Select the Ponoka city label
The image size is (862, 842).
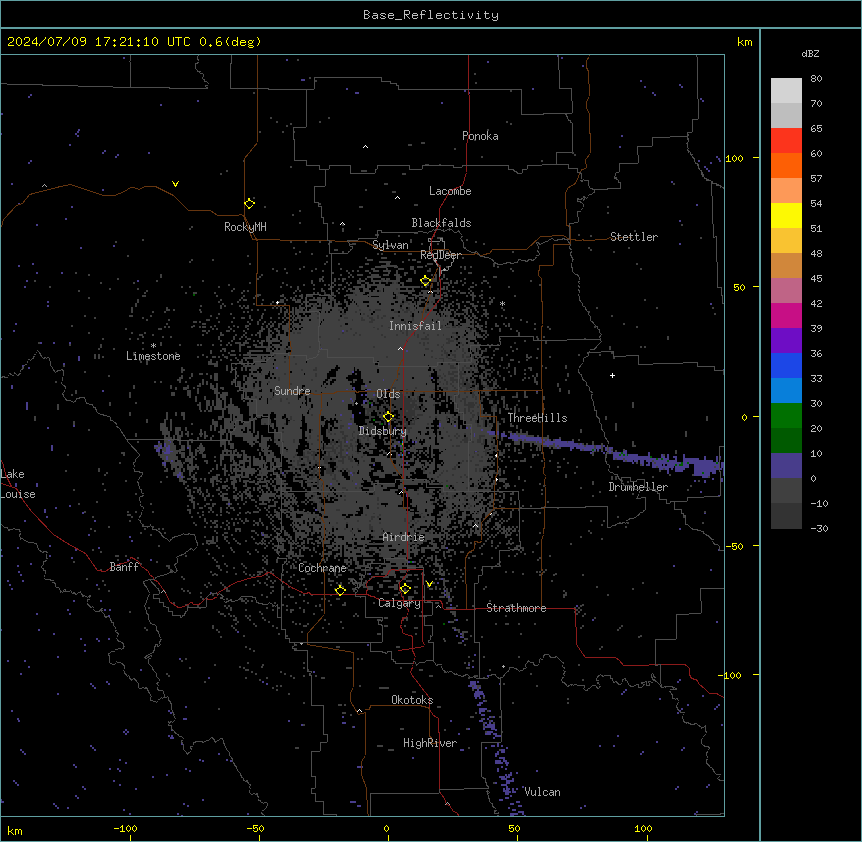tap(480, 136)
